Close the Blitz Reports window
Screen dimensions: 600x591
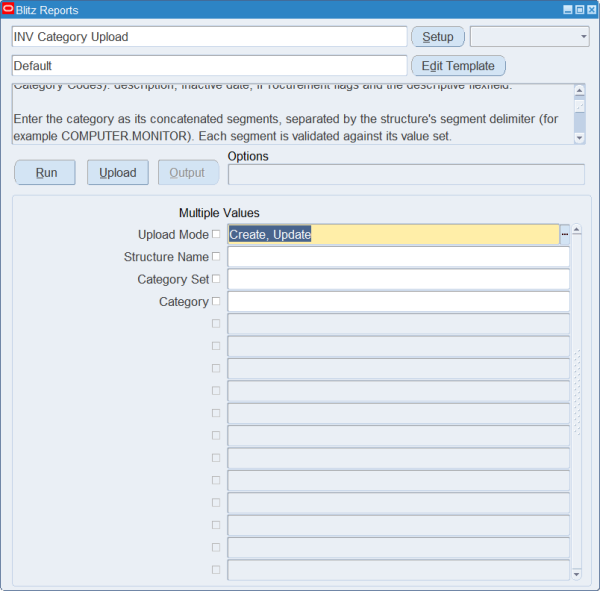pyautogui.click(x=592, y=10)
